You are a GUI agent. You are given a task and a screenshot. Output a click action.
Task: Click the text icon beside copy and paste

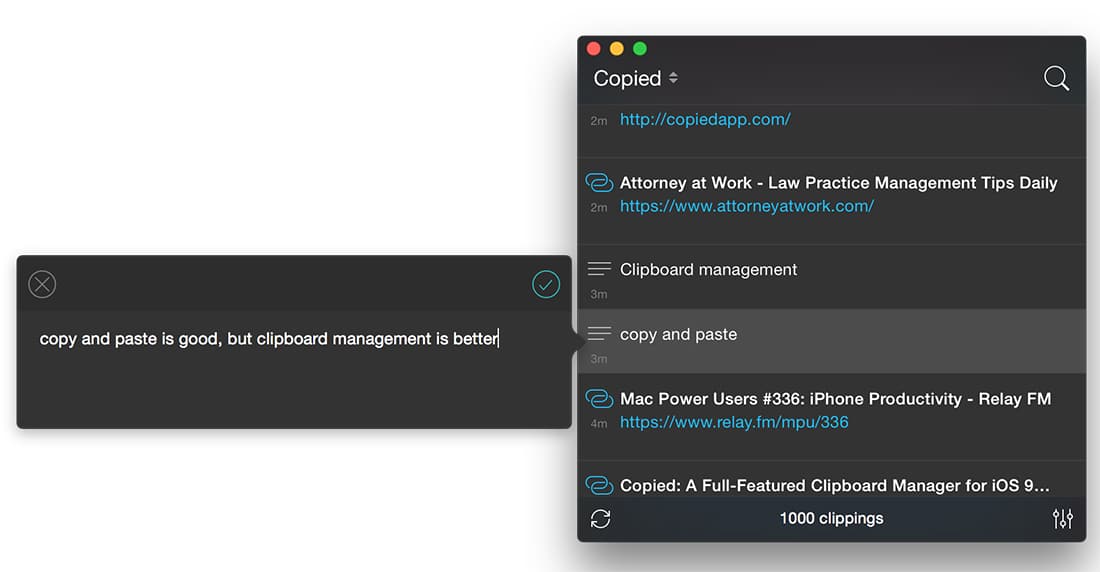(599, 333)
